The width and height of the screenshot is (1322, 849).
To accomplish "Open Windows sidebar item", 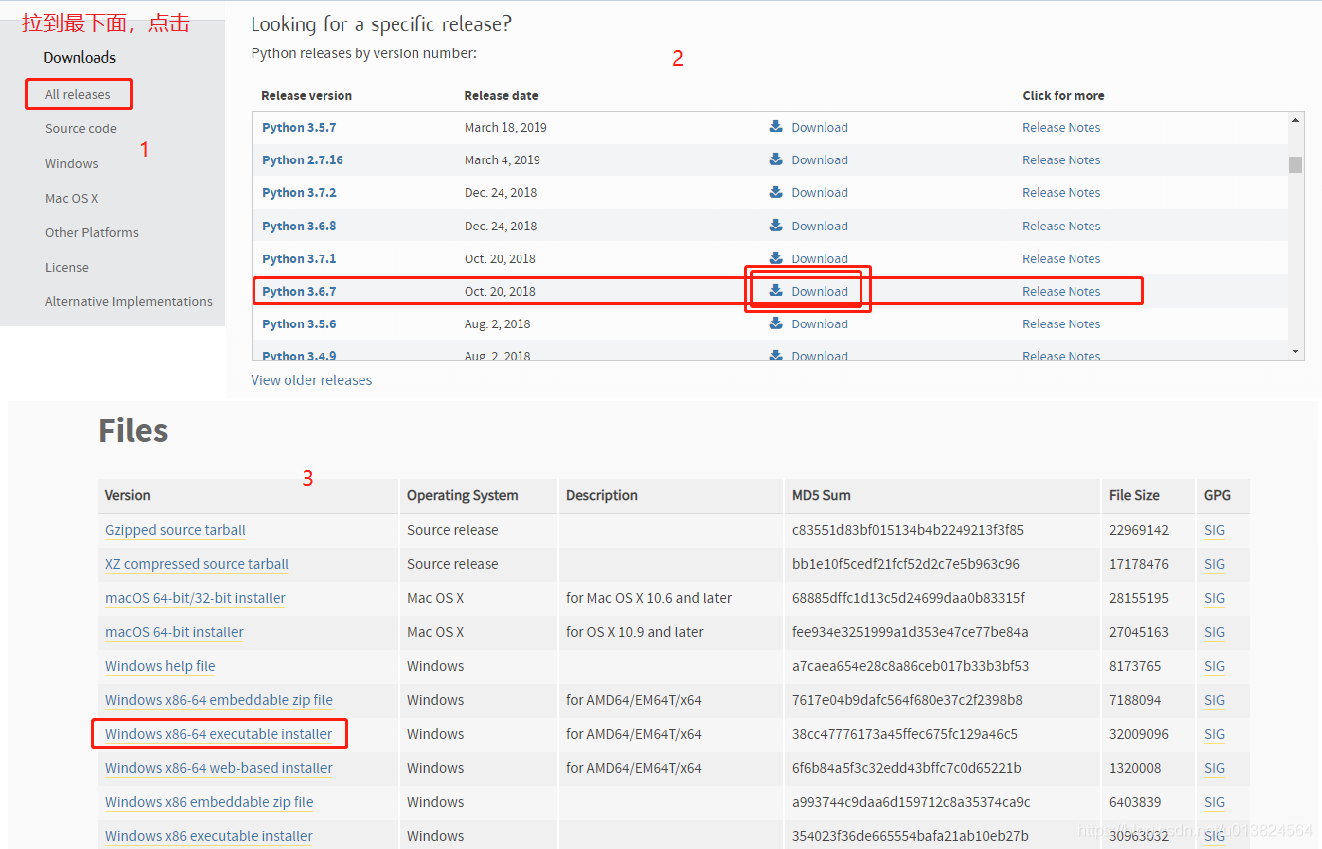I will click(72, 164).
